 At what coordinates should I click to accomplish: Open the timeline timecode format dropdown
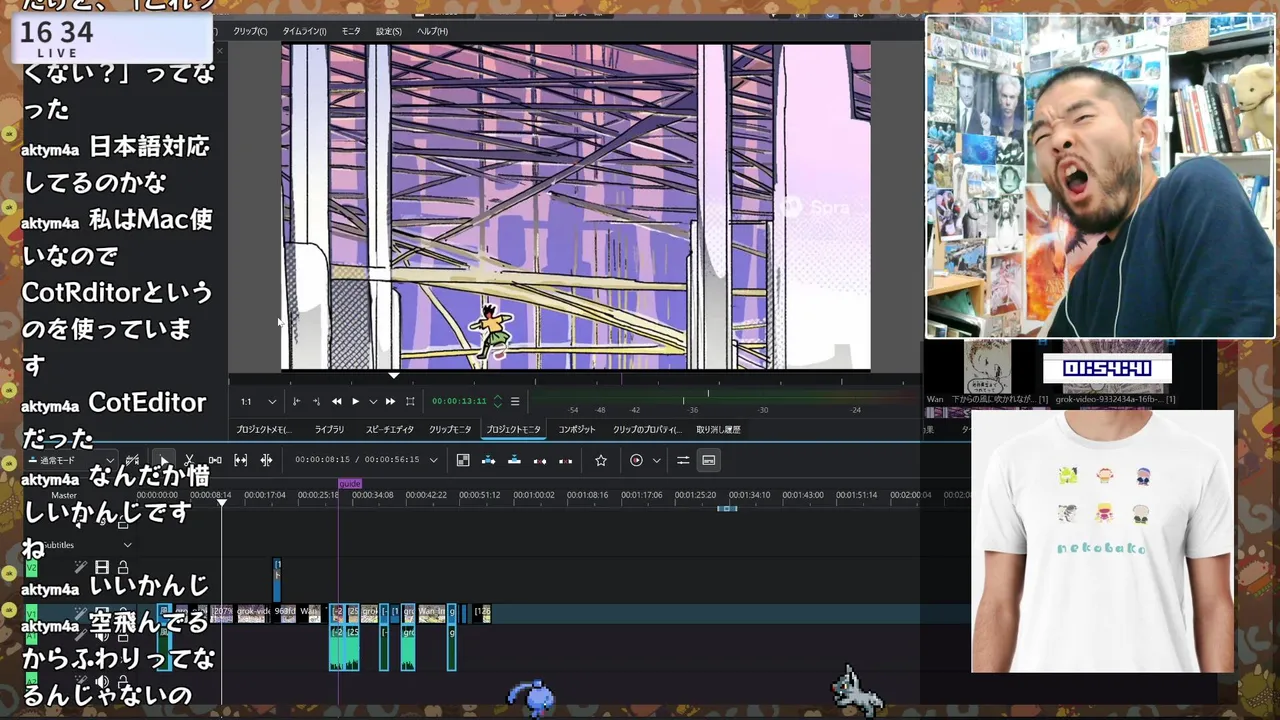pyautogui.click(x=433, y=460)
